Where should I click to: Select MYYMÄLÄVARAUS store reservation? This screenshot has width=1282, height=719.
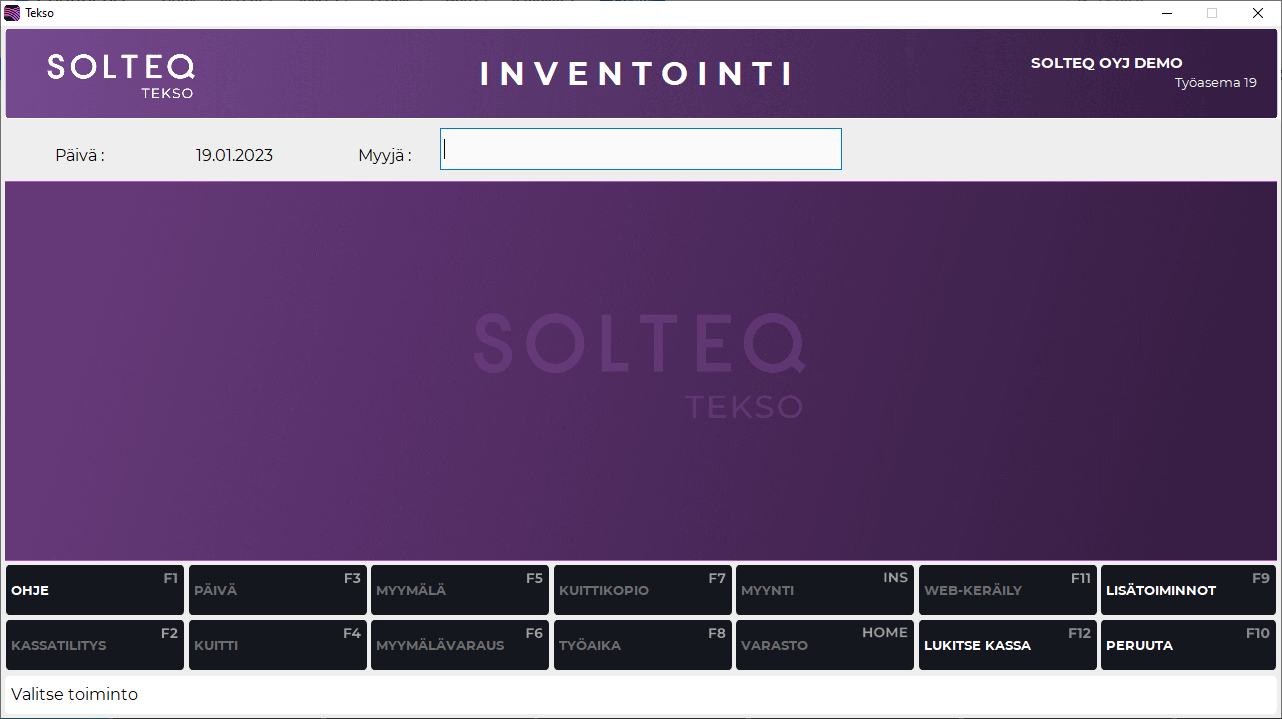(460, 645)
